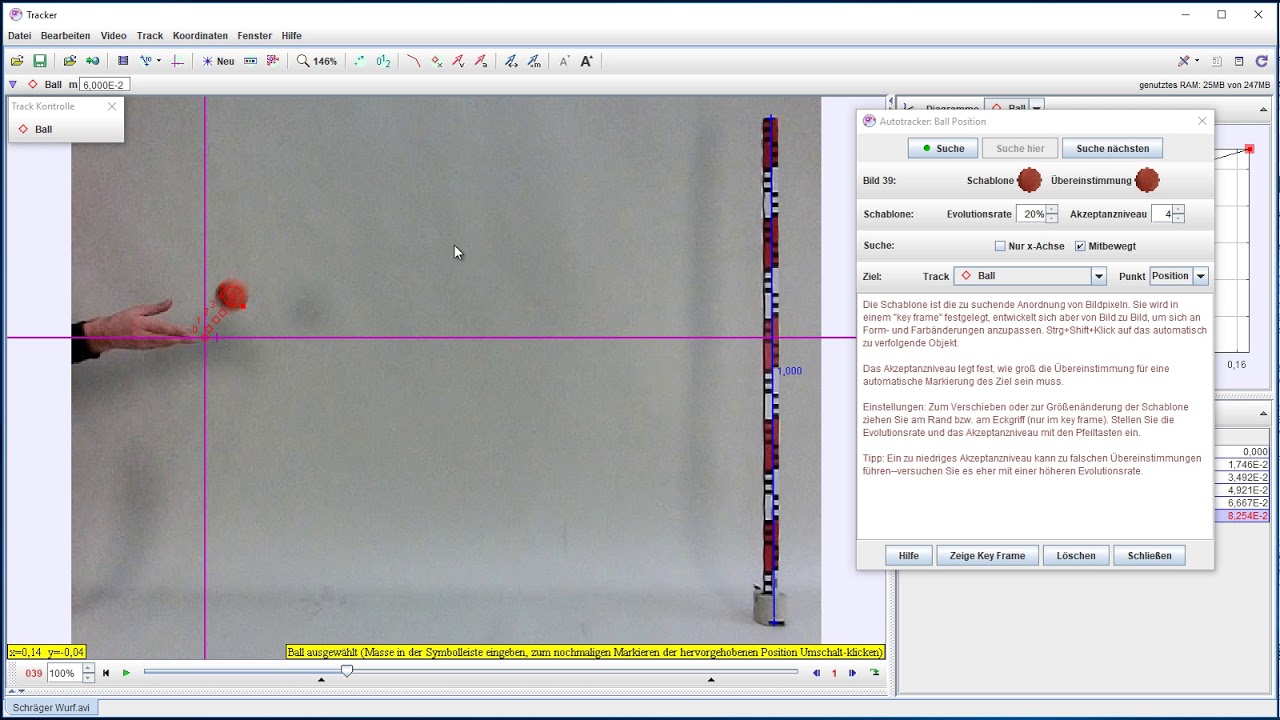Screen dimensions: 1280x720
Task: Uncheck the Mitbewegt checkbox
Action: pyautogui.click(x=1080, y=246)
